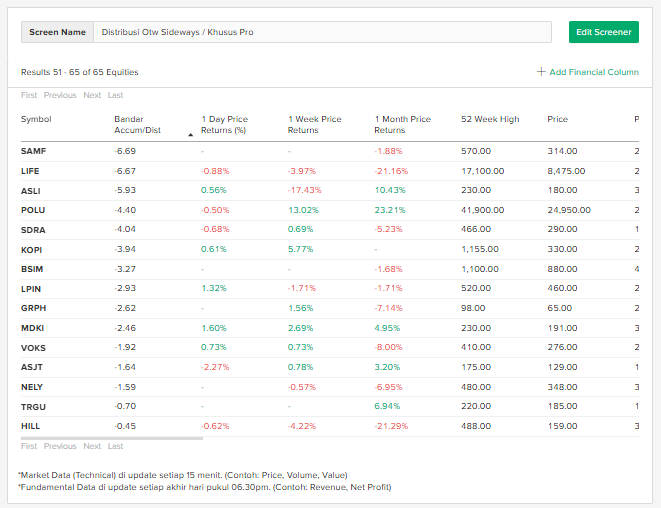
Task: Go to First page above table
Action: (29, 95)
